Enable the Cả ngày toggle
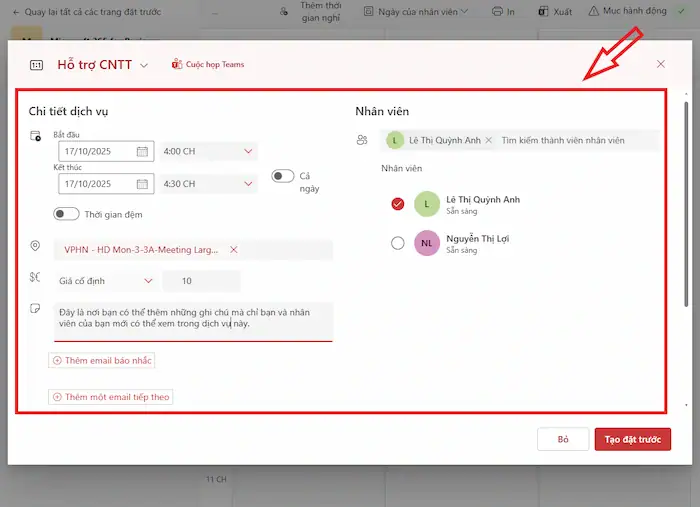The image size is (700, 507). 283,176
